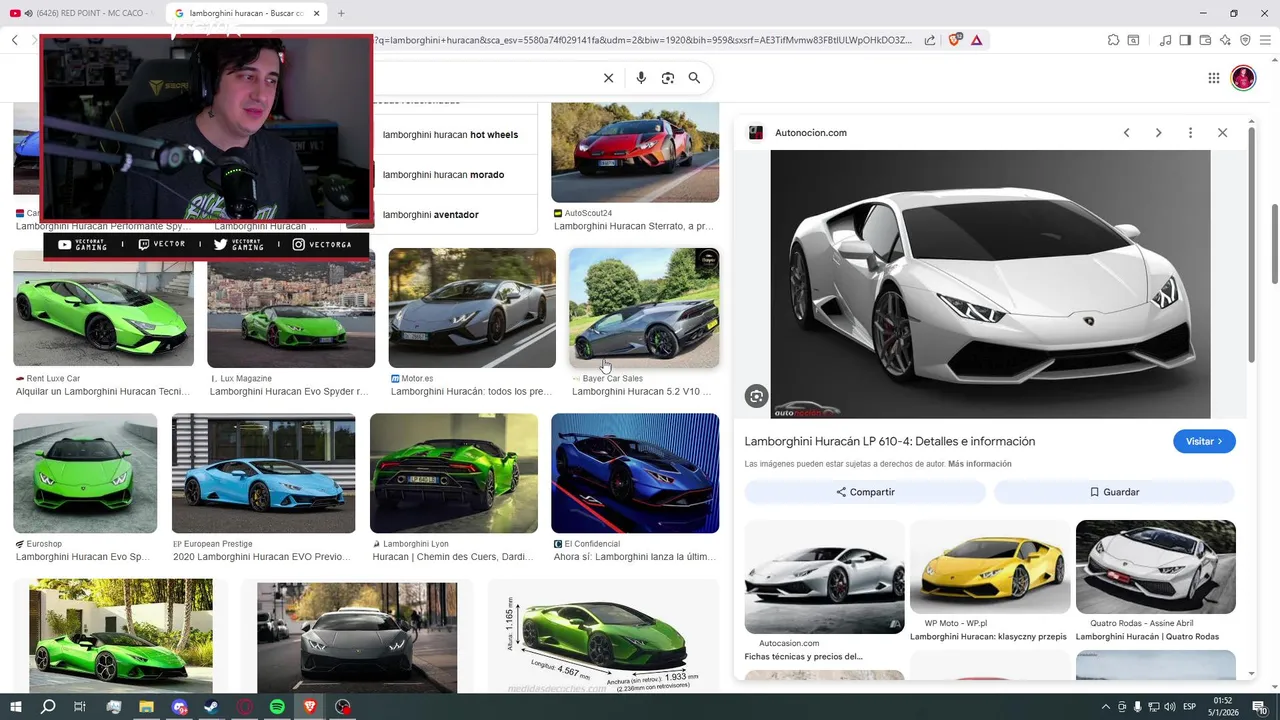
Task: Select suggestion lamborghini huracan morado
Action: pos(443,175)
